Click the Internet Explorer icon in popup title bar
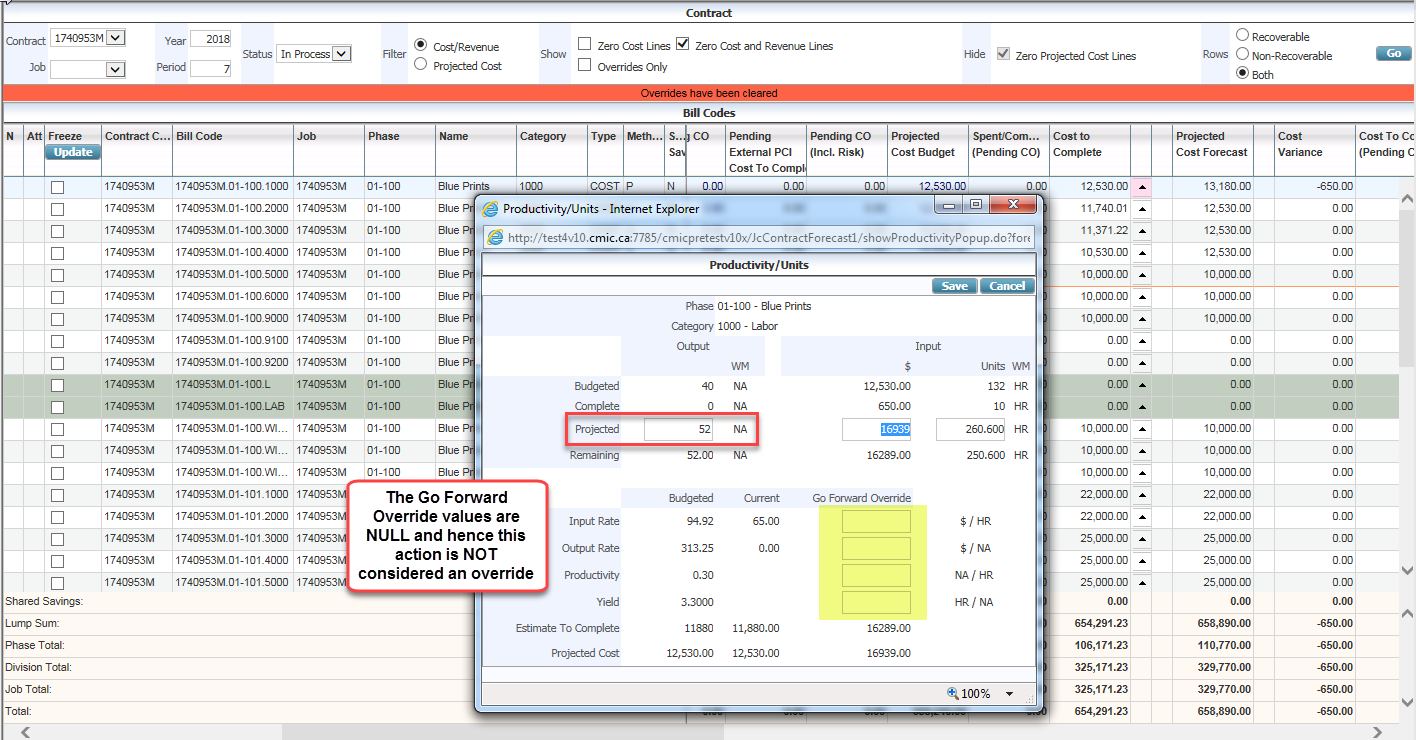Viewport: 1416px width, 740px height. click(490, 209)
